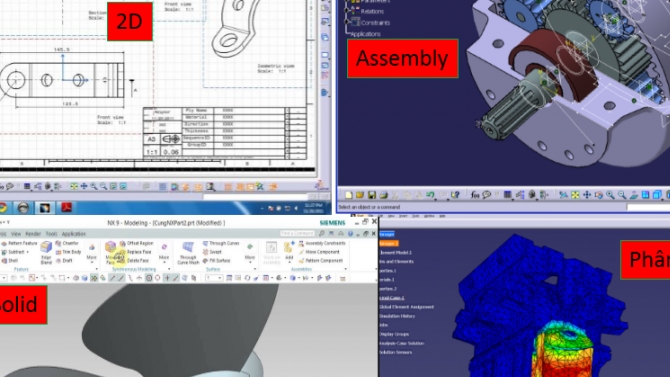
Task: Expand Synchronous Modeling group options arrow
Action: pos(169,269)
